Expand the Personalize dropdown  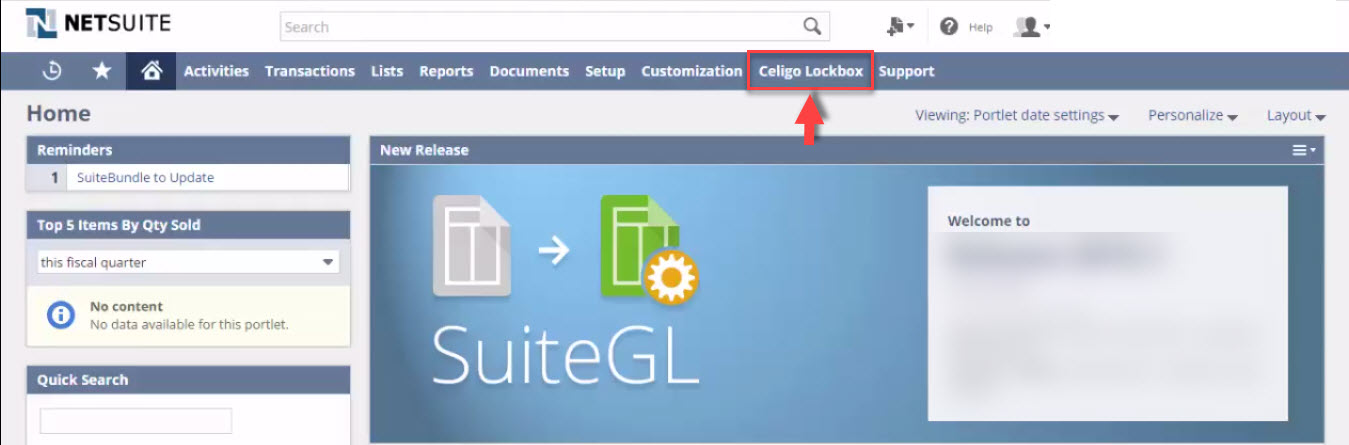tap(1193, 116)
